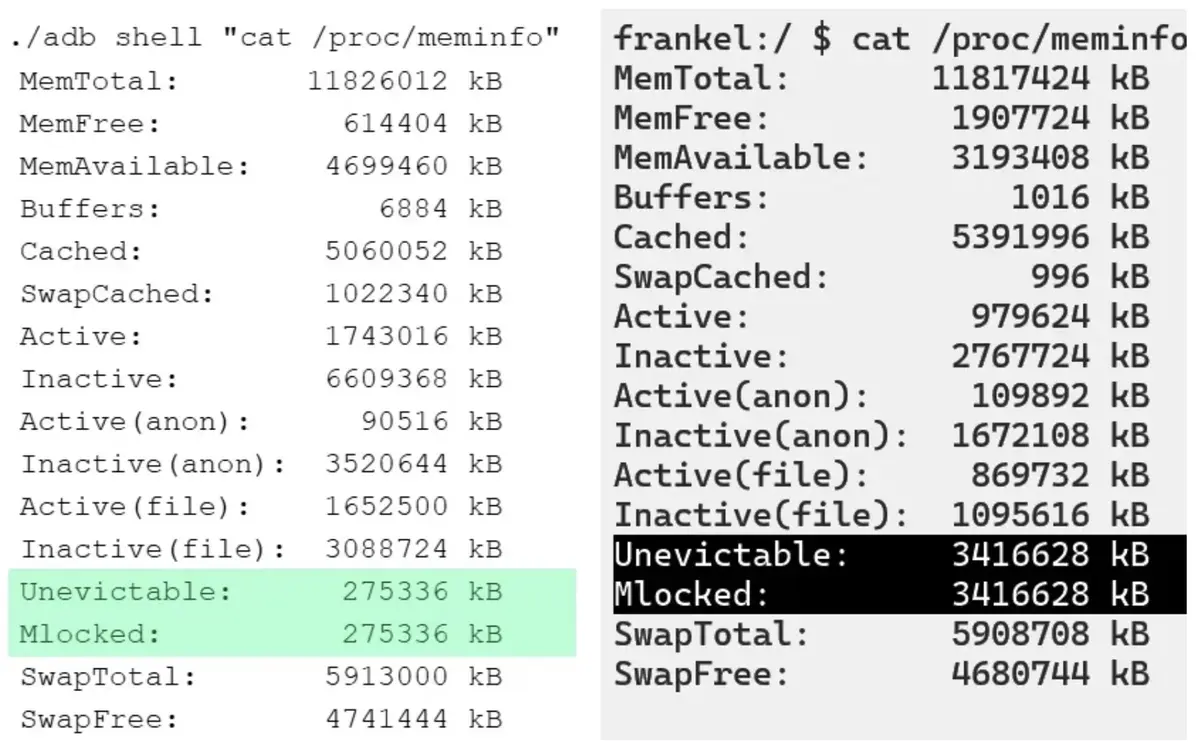
Task: Click the black highlighted Unevictable 3416628 row
Action: click(x=896, y=554)
